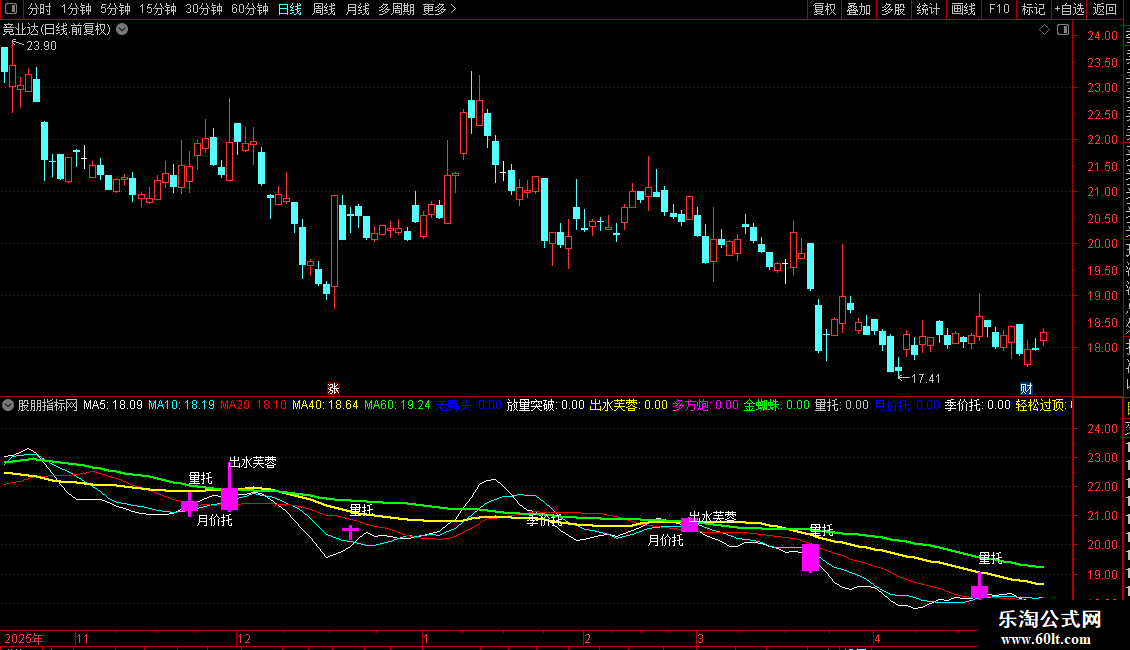Click the red 涨 event marker
Image resolution: width=1130 pixels, height=650 pixels.
coord(333,388)
